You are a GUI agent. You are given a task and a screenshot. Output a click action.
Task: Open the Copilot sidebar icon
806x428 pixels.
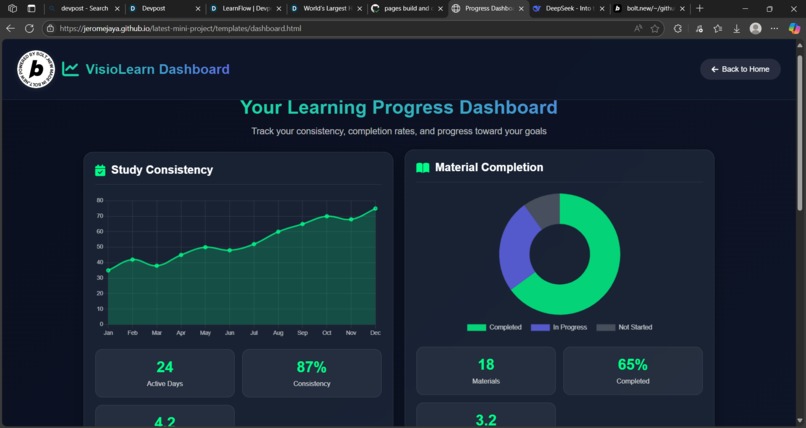pyautogui.click(x=794, y=28)
